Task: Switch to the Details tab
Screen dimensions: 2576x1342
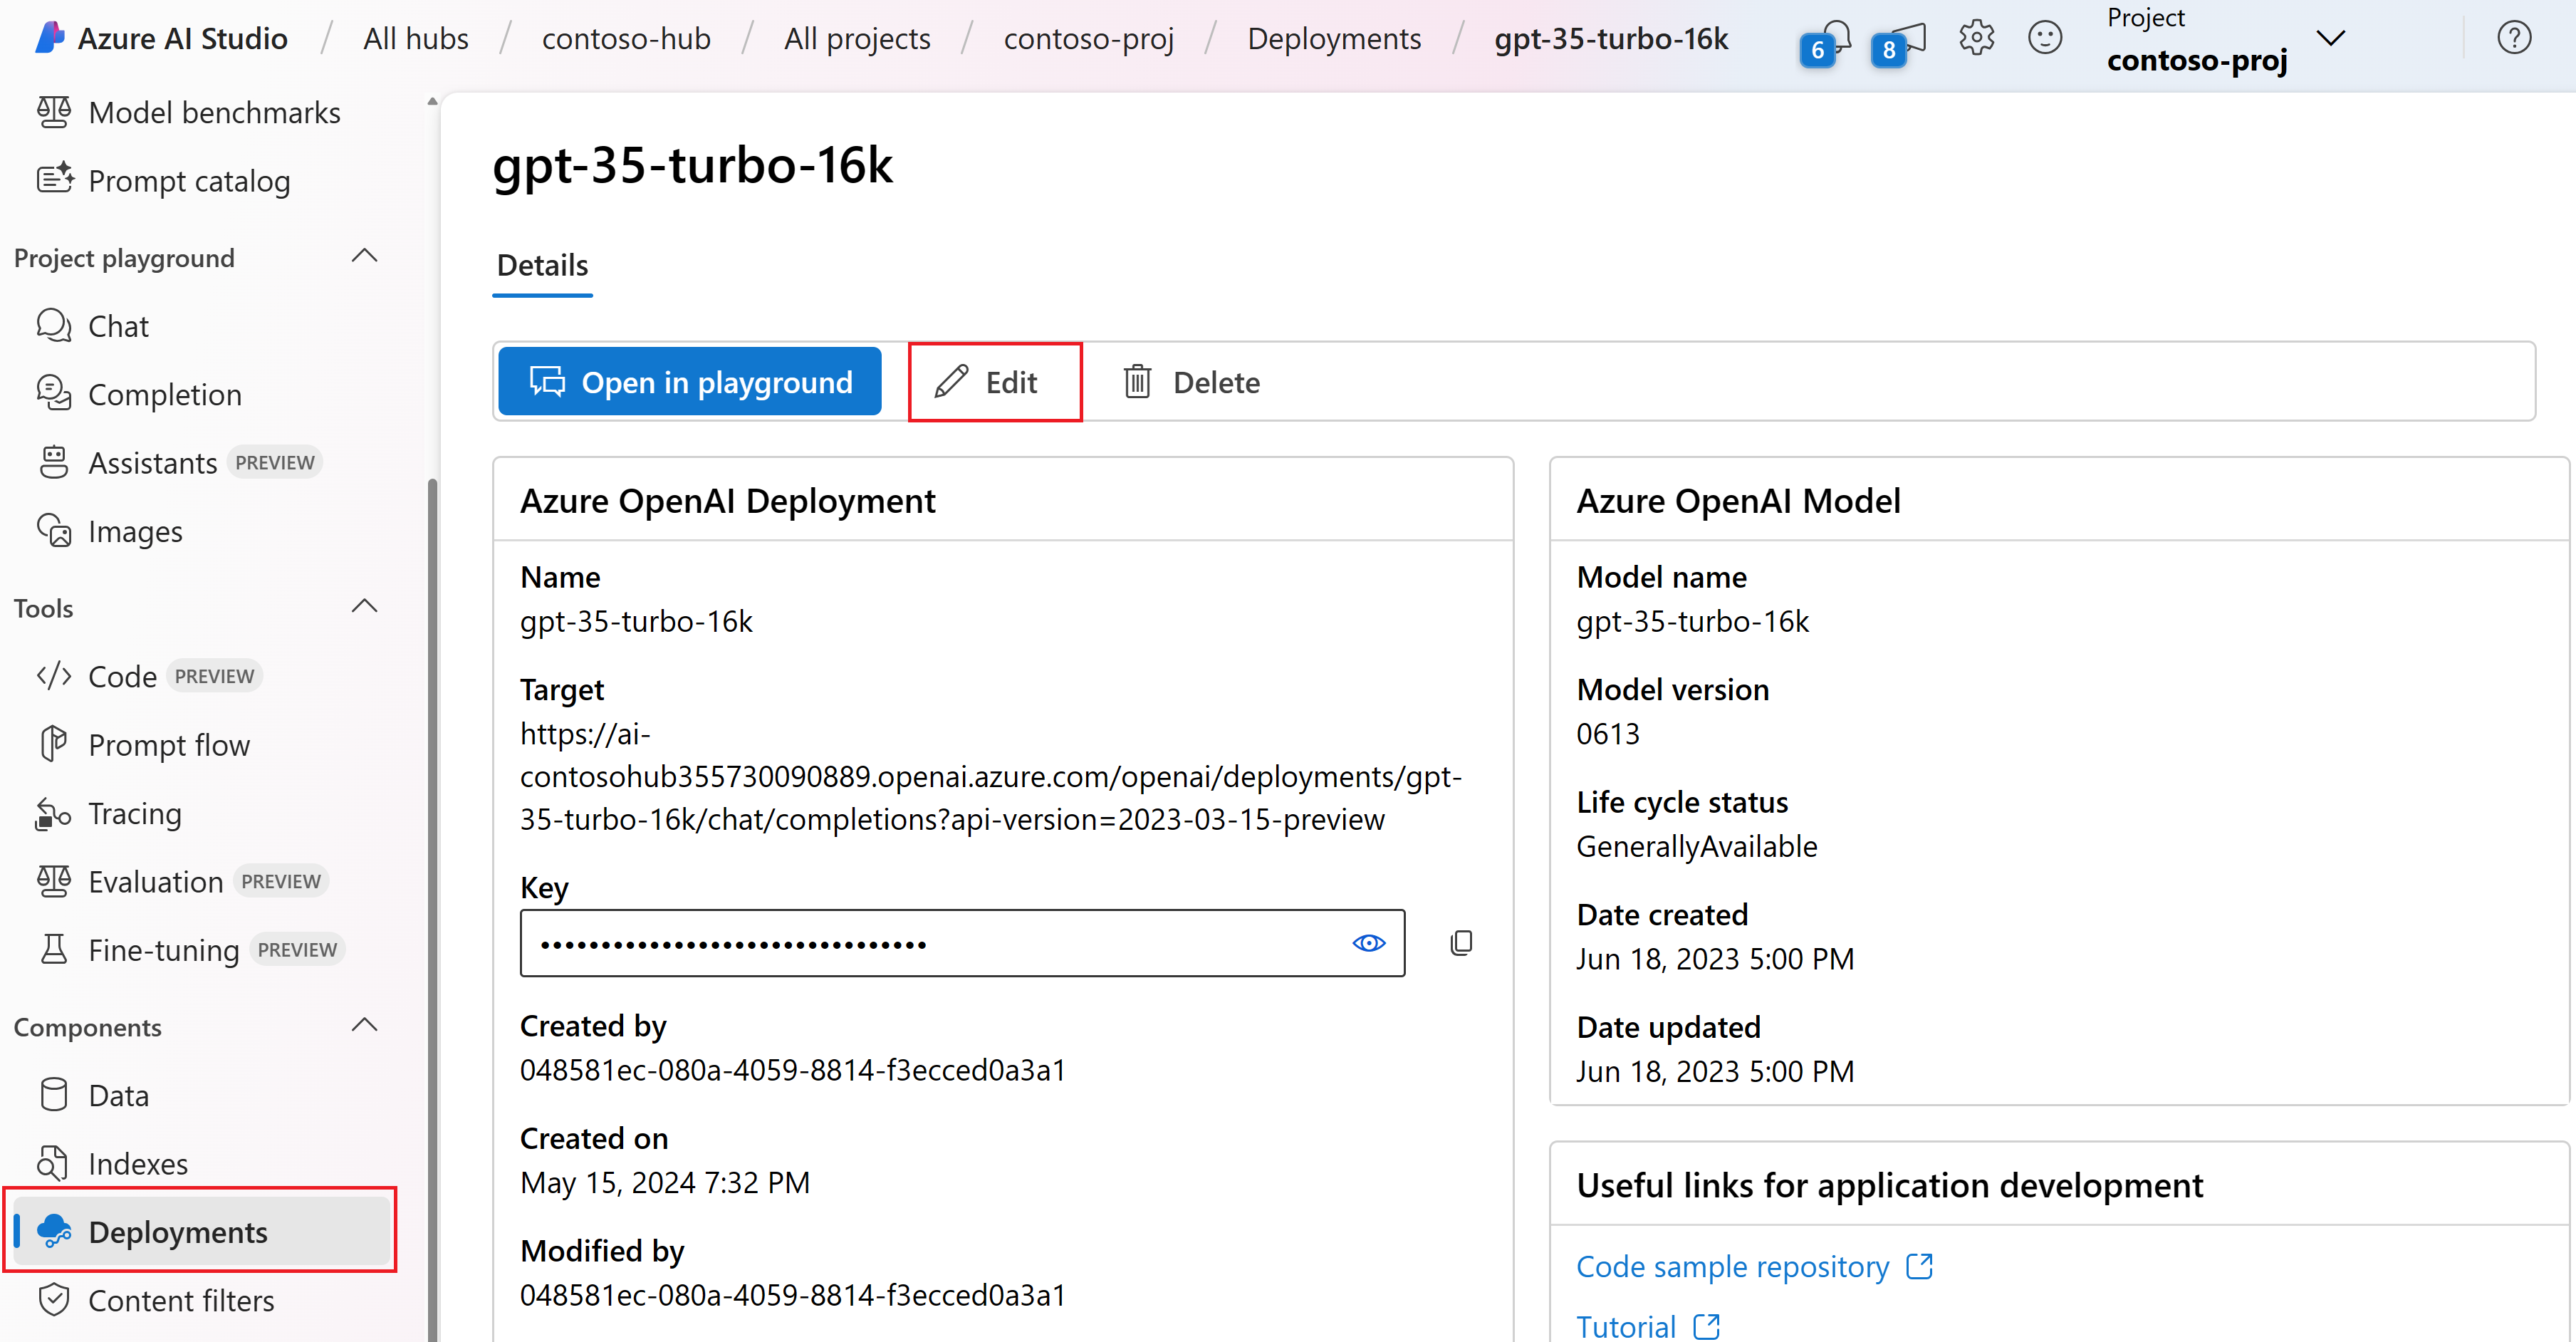Action: (x=542, y=266)
